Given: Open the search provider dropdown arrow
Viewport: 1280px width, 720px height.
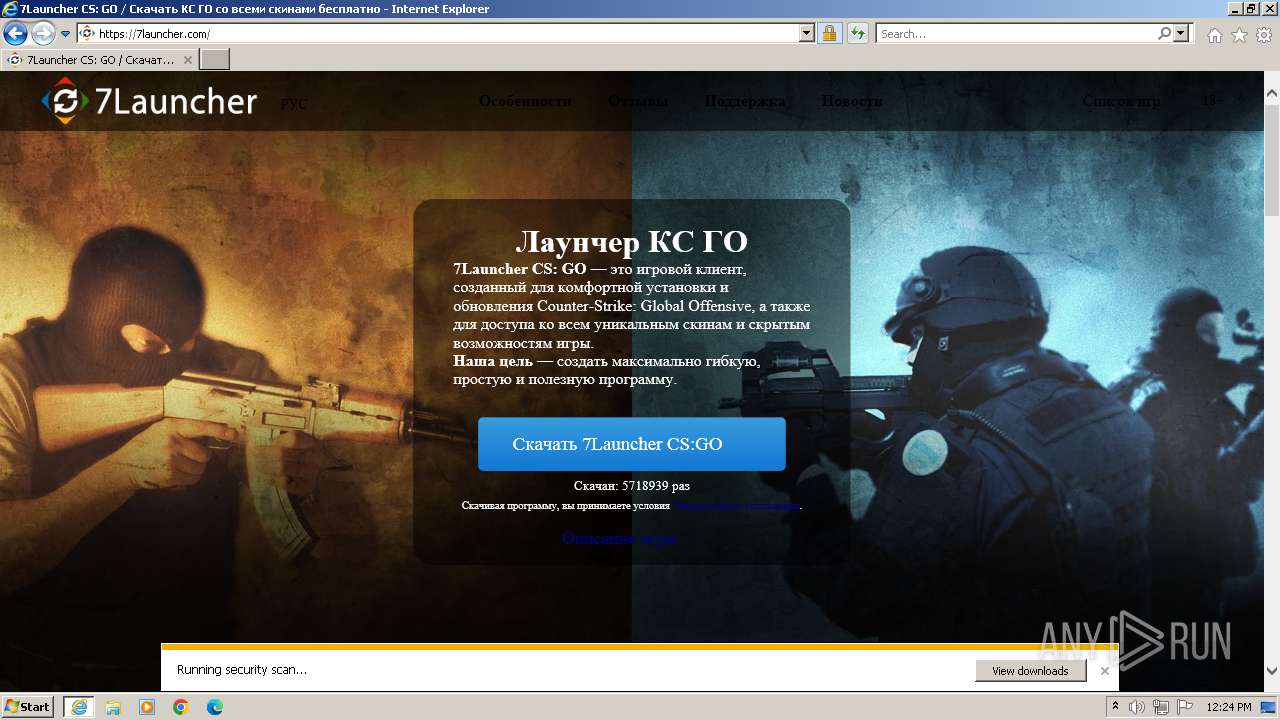Looking at the screenshot, I should 1182,33.
